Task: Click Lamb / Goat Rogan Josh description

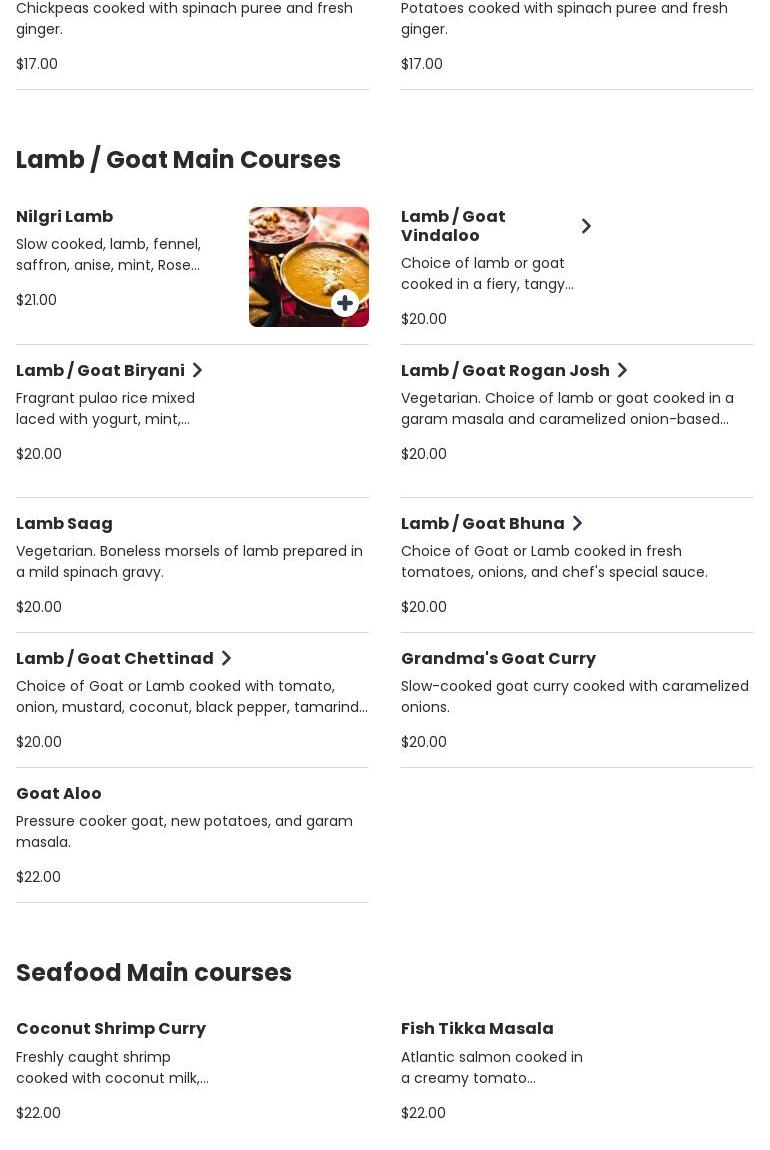Action: tap(567, 409)
